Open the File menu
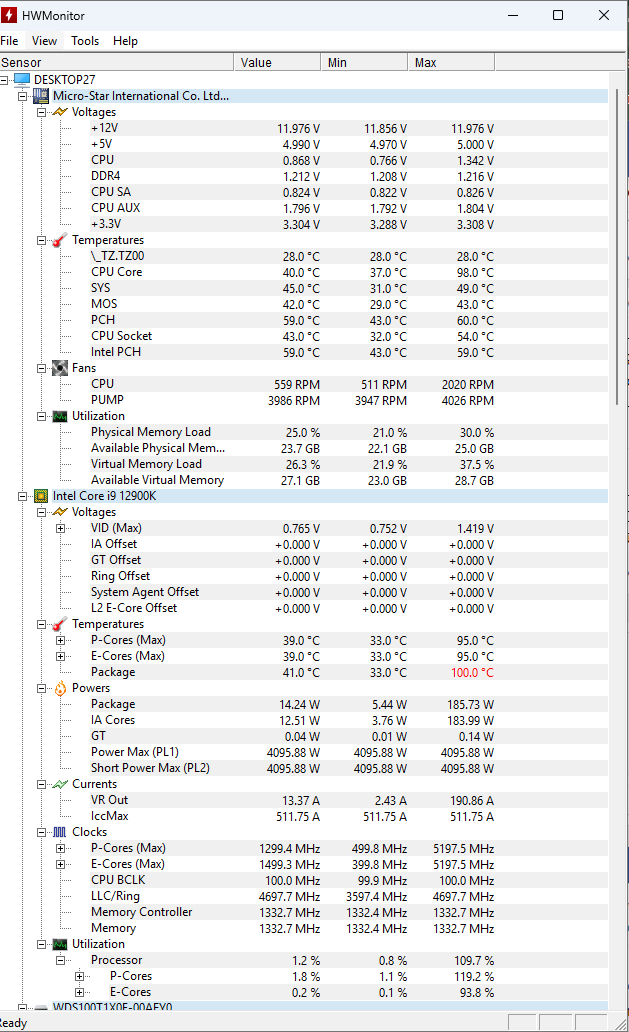This screenshot has height=1032, width=629. [x=9, y=41]
